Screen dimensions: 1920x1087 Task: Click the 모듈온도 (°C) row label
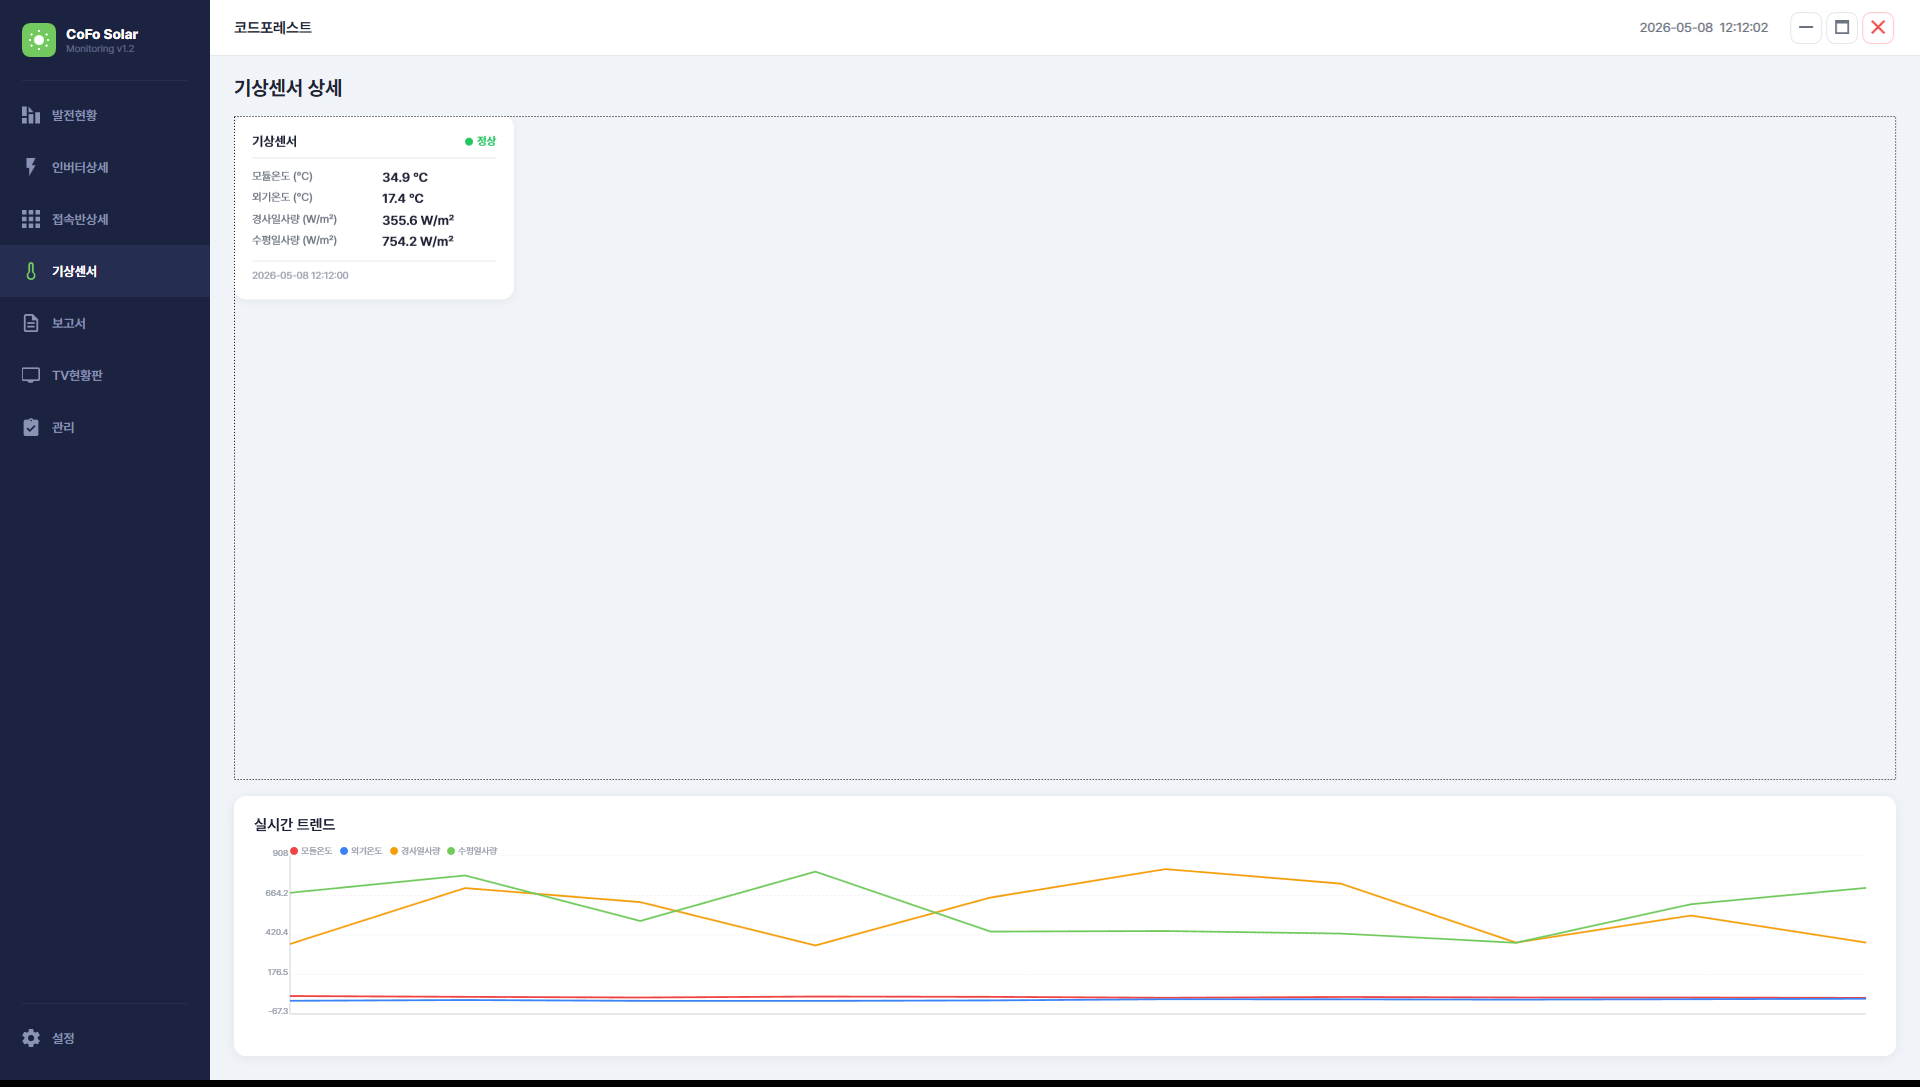[282, 176]
